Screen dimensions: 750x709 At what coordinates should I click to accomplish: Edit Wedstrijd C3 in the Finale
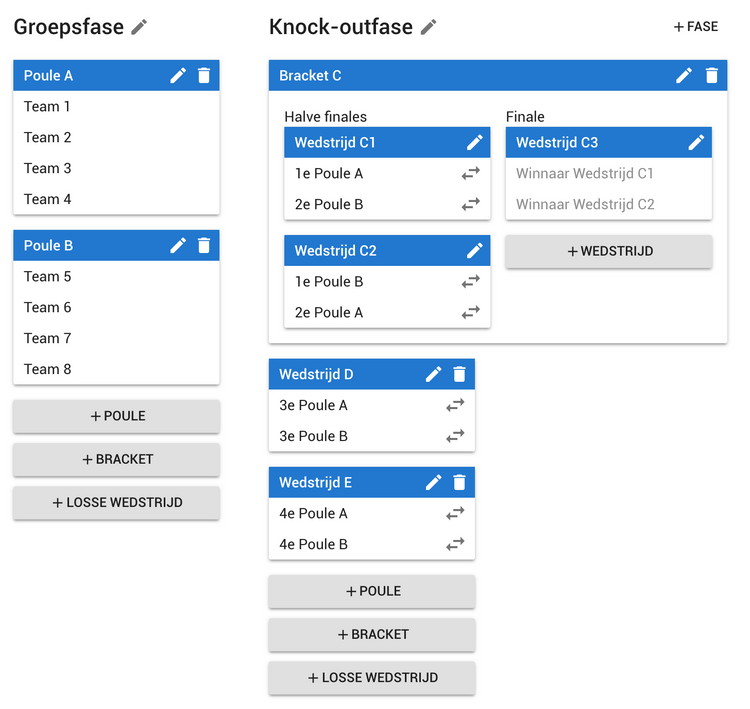tap(696, 142)
